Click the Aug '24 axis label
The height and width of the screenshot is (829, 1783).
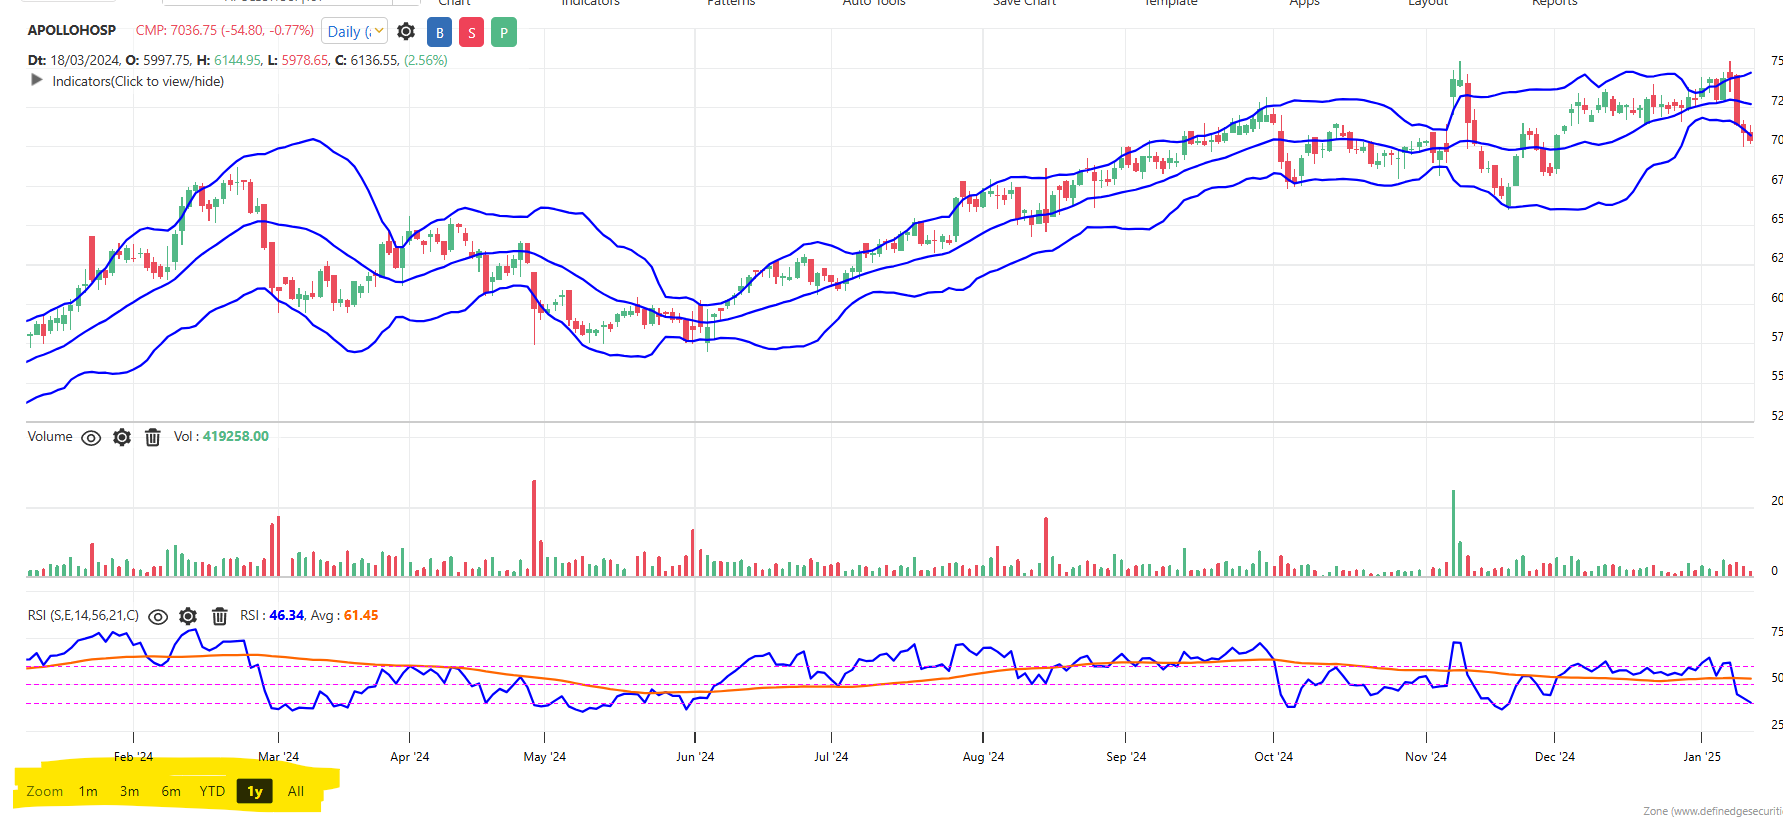[983, 757]
